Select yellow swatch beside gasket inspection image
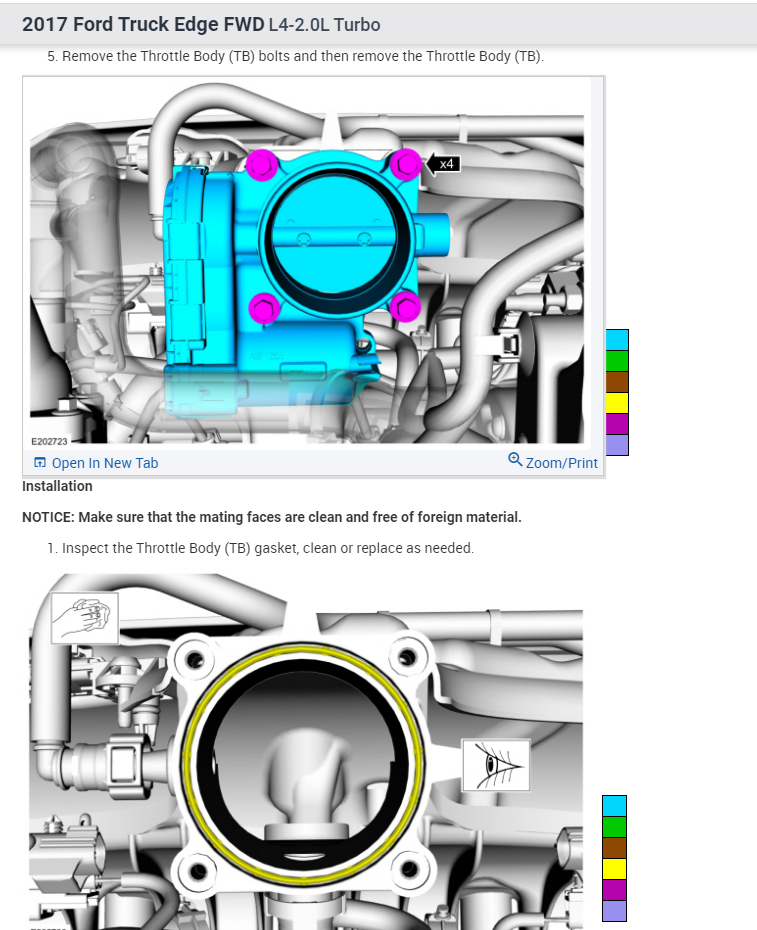 (614, 869)
